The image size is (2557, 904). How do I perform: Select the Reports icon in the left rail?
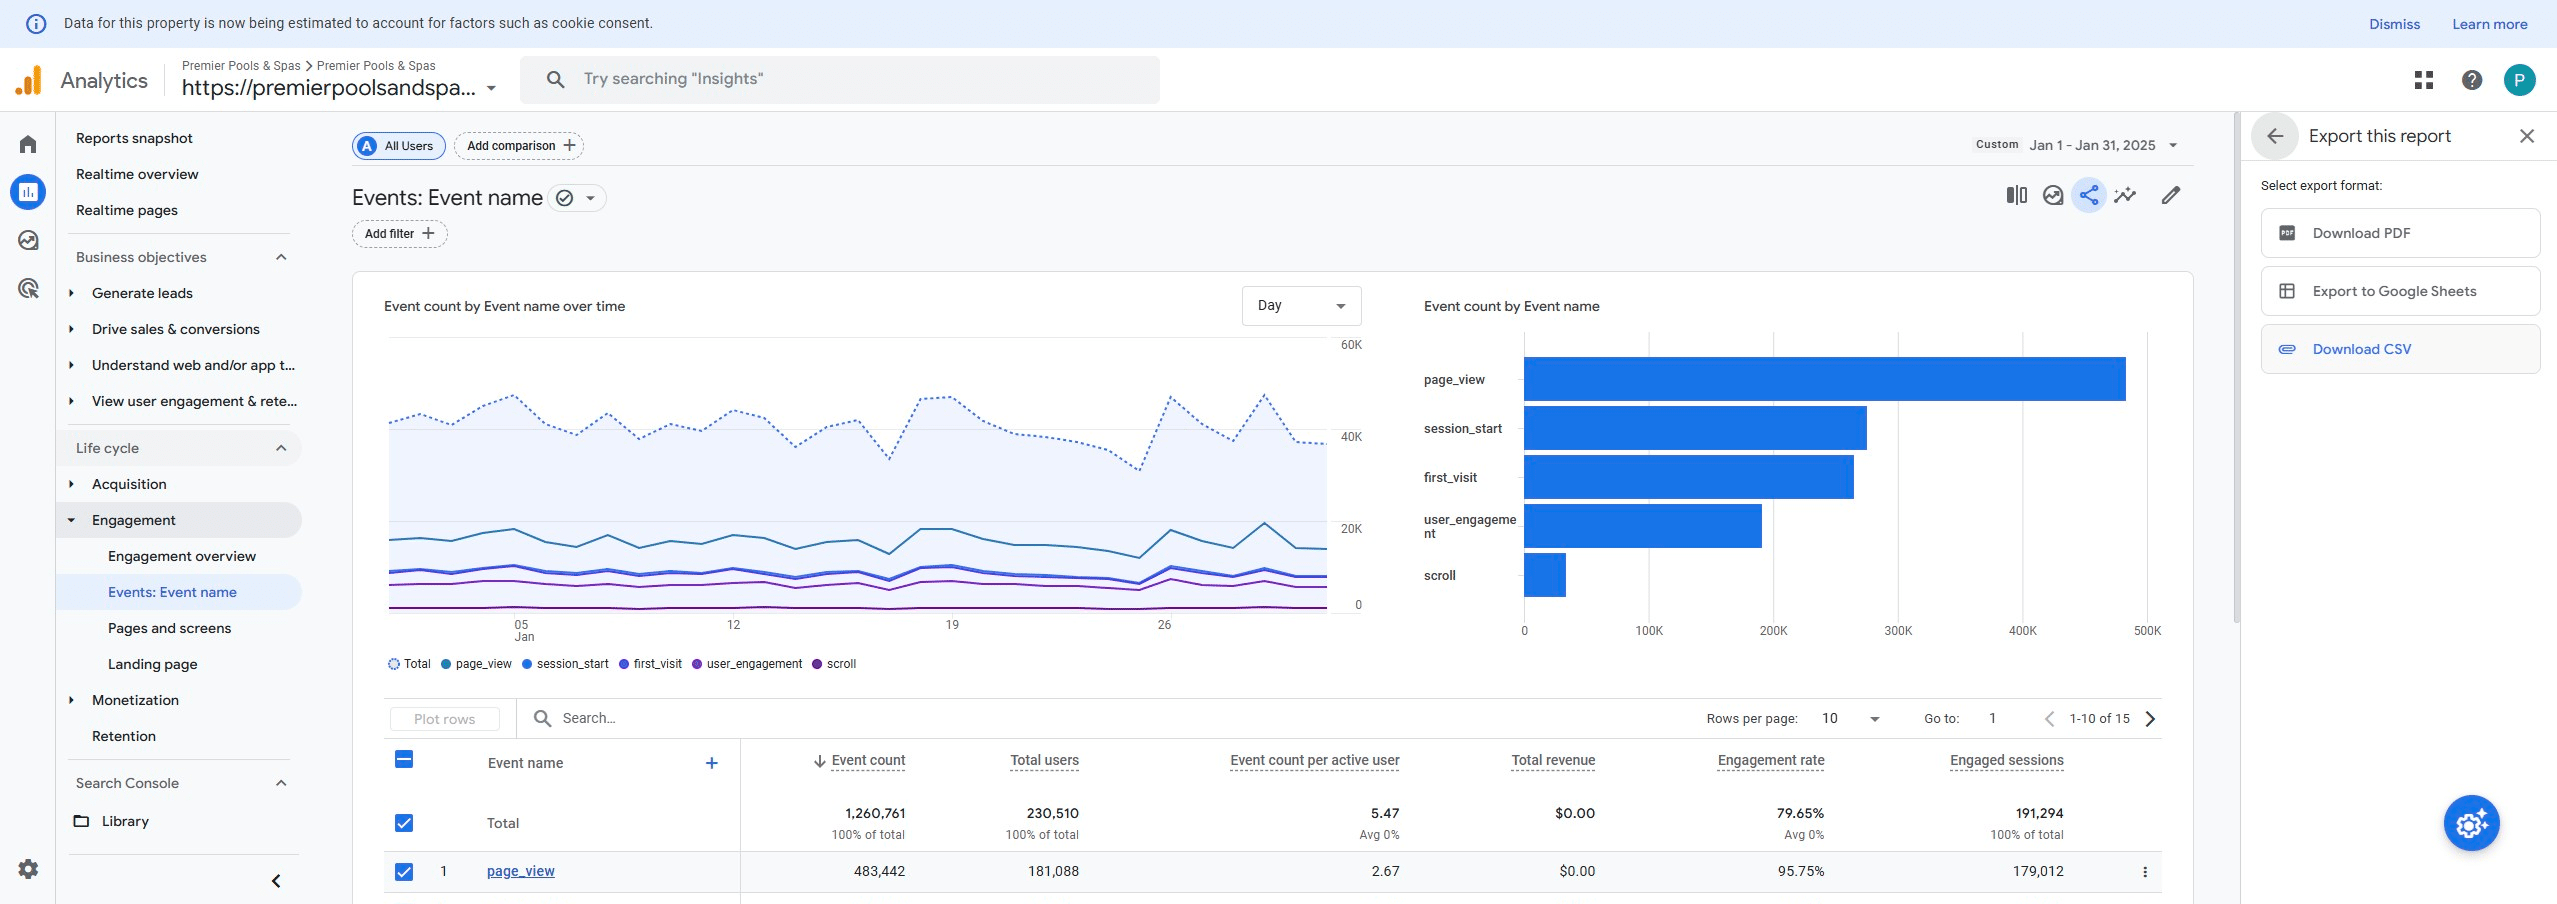[x=27, y=191]
